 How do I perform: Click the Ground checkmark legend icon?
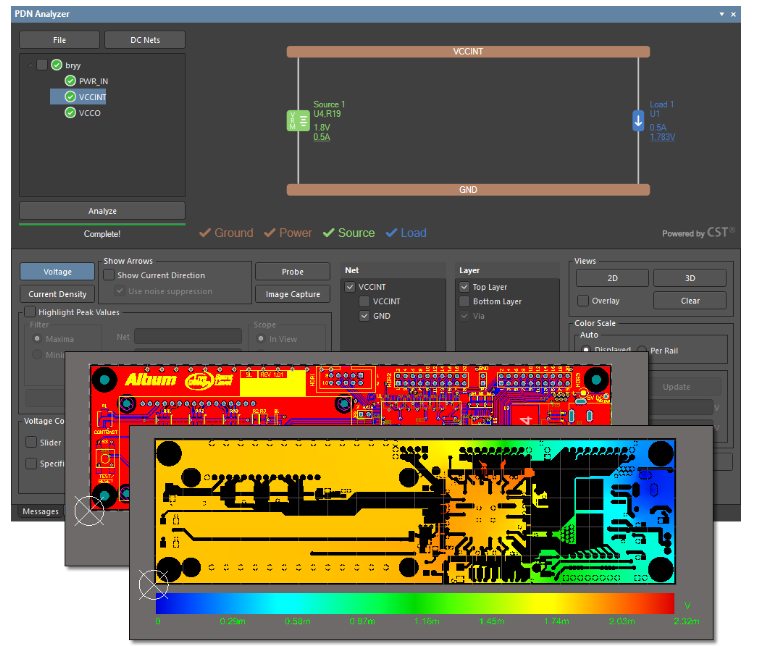click(x=204, y=233)
